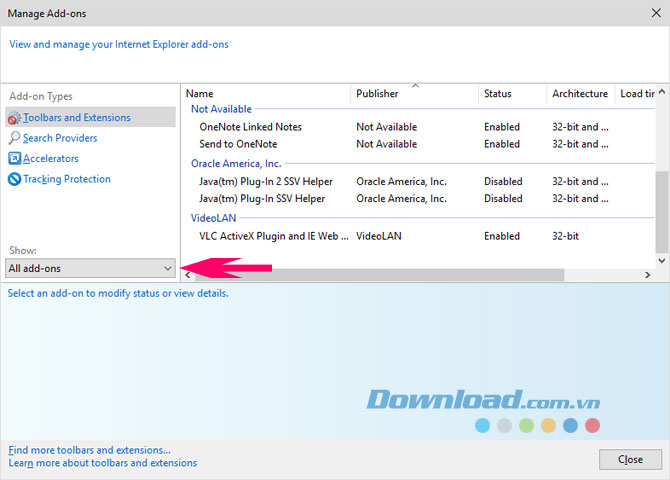Close the Manage Add-ons window with X

(x=656, y=13)
